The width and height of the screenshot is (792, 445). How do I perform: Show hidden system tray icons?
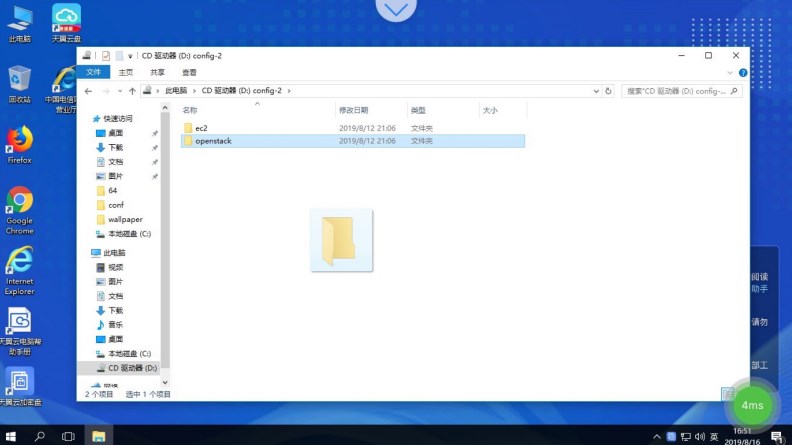[x=655, y=437]
